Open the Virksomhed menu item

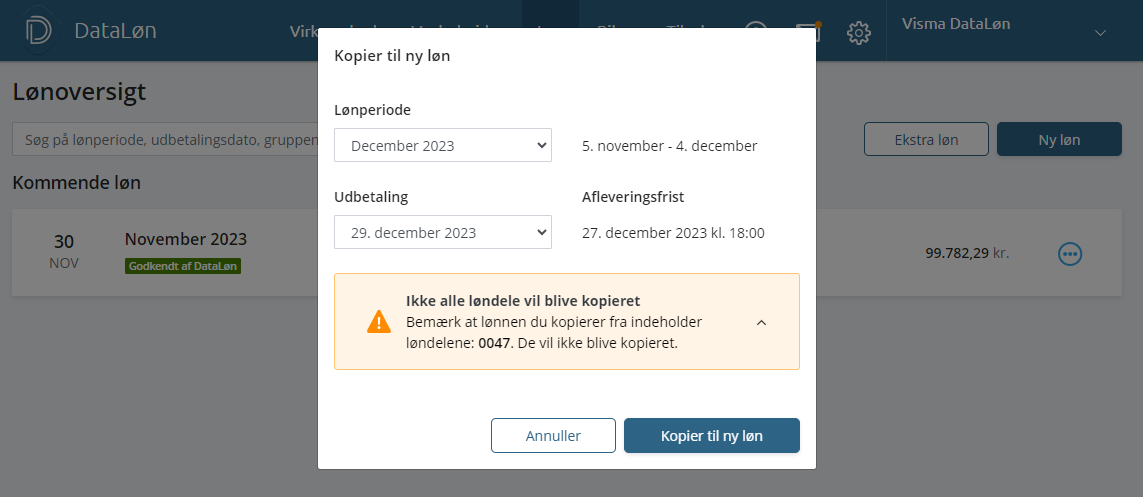pos(305,31)
